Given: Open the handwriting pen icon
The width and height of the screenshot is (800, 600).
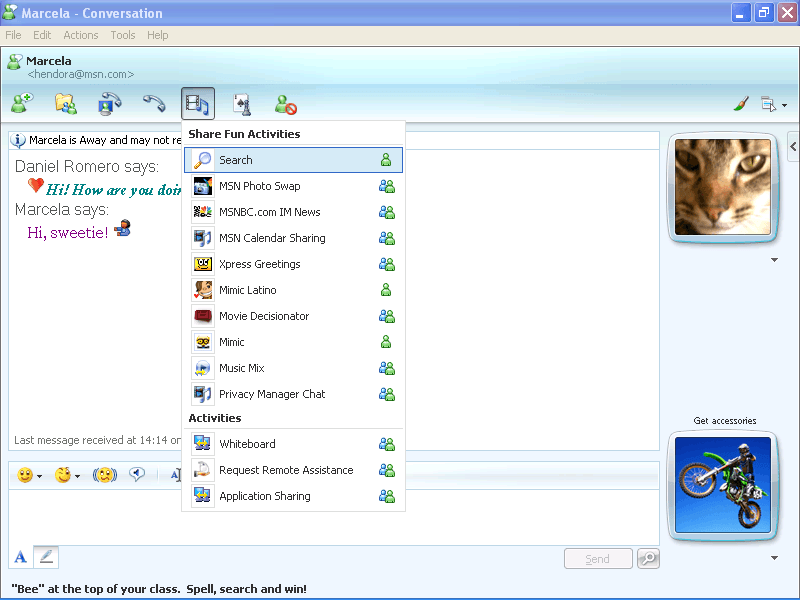Looking at the screenshot, I should tap(45, 557).
